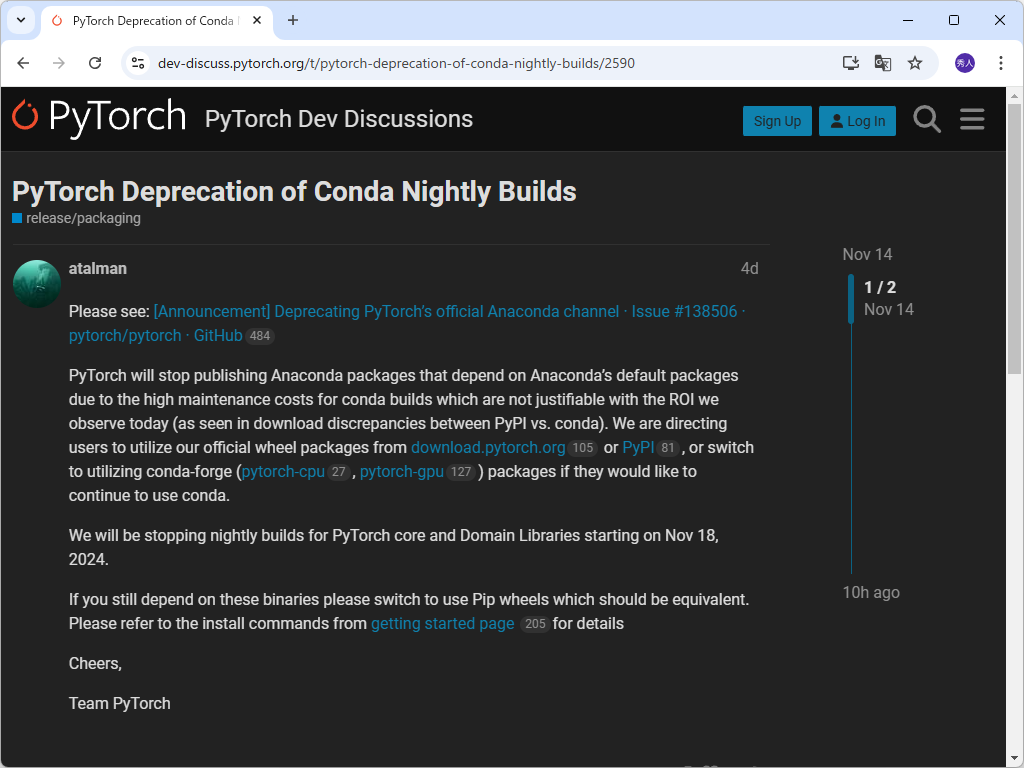This screenshot has width=1024, height=768.
Task: Open the release/packaging category
Action: point(76,218)
